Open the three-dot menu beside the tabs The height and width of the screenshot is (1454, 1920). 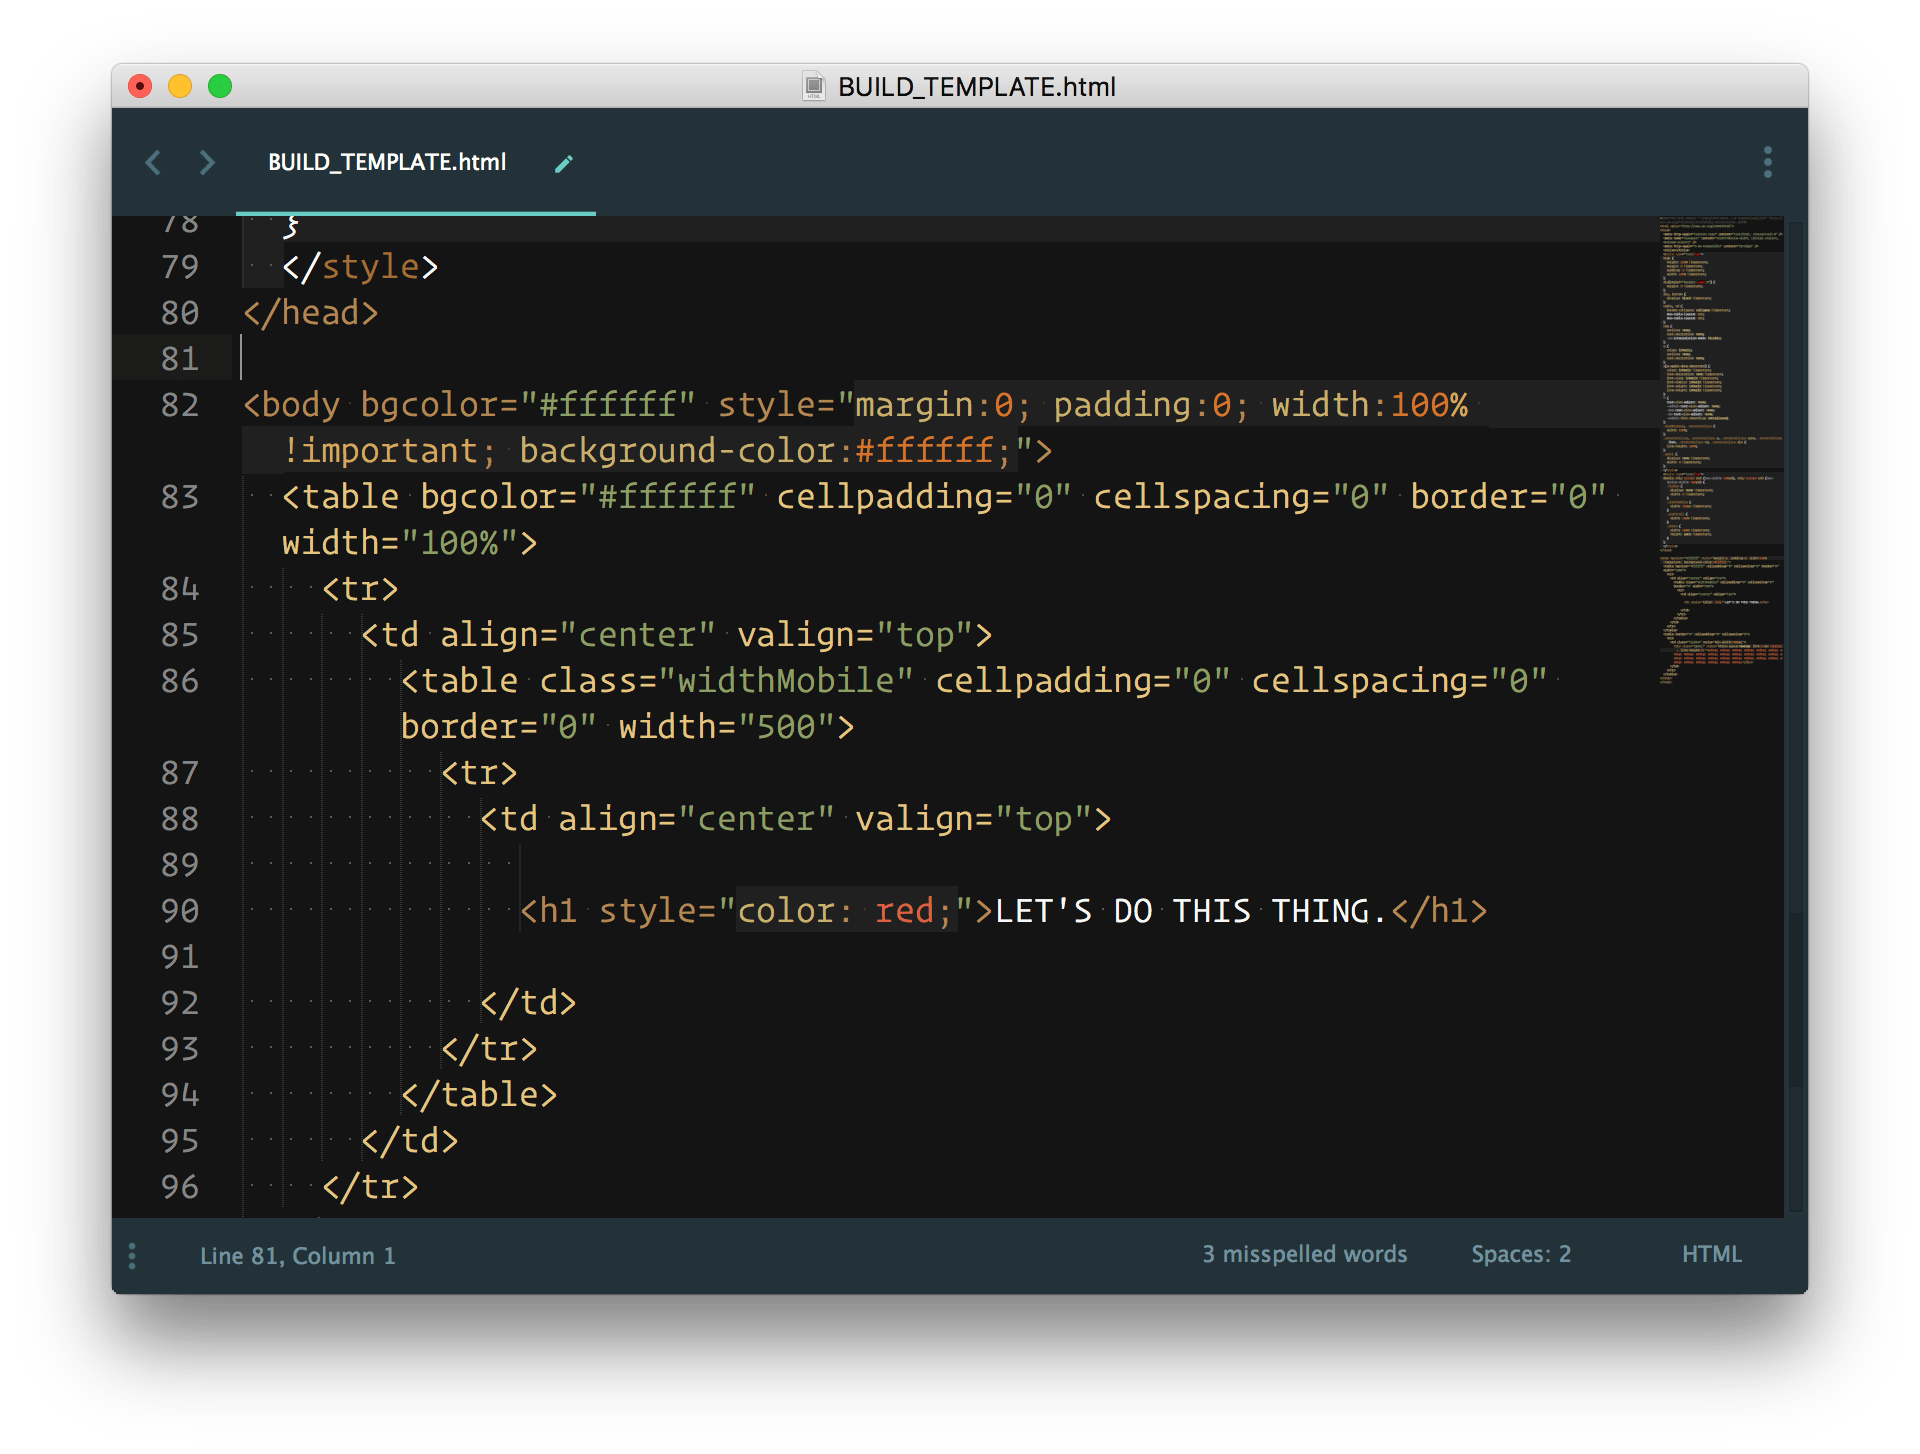click(1767, 162)
